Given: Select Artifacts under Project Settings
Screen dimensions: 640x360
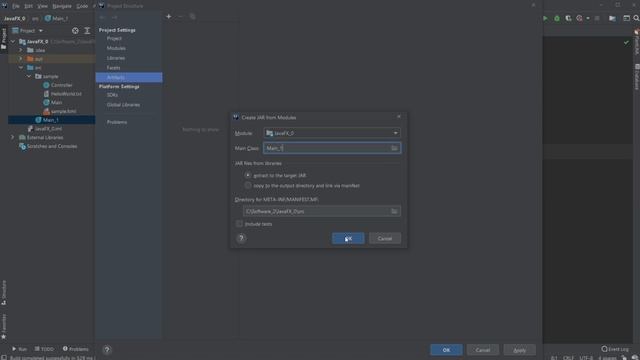Looking at the screenshot, I should coord(129,78).
